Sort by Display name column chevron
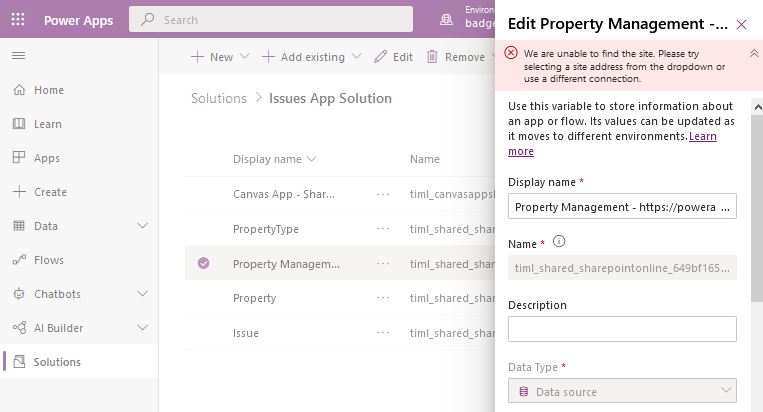 (x=312, y=159)
